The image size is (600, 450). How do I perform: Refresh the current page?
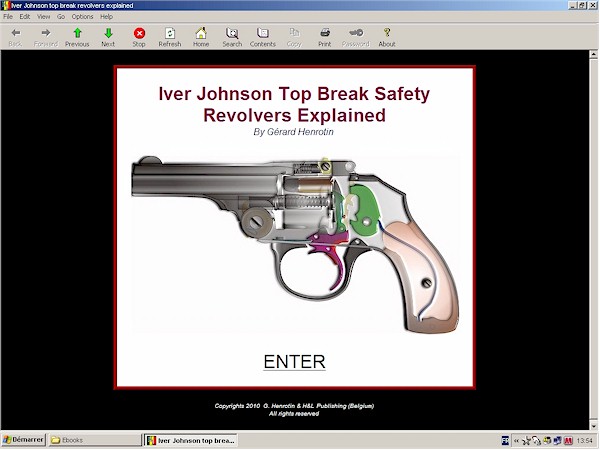[x=170, y=33]
